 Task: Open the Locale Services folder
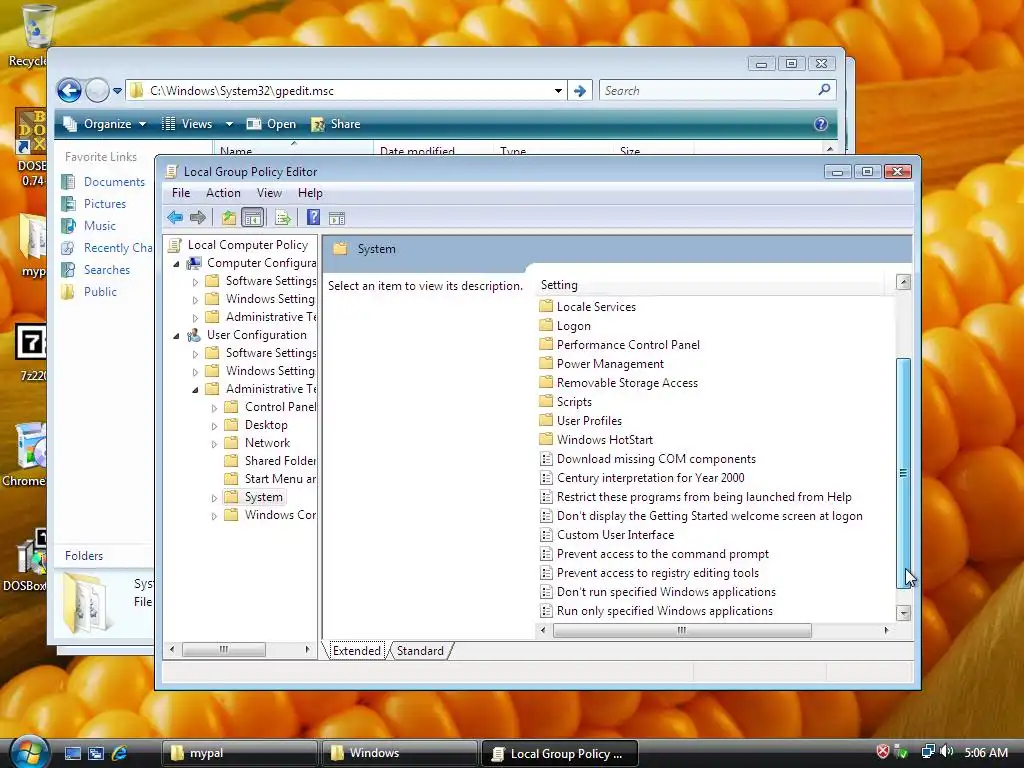588,306
